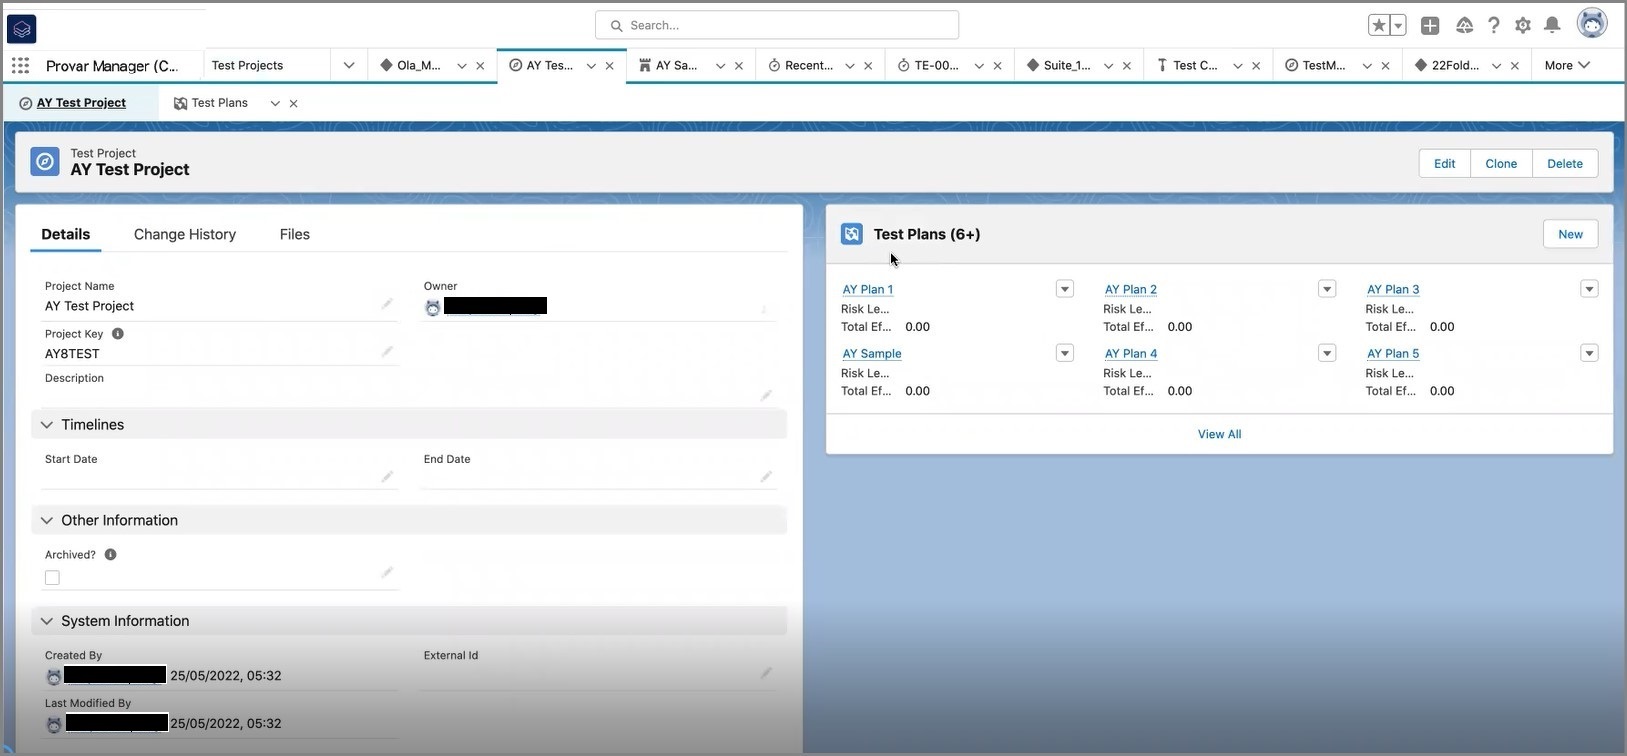Click the Provar Manager logo icon
This screenshot has height=756, width=1627.
click(21, 29)
